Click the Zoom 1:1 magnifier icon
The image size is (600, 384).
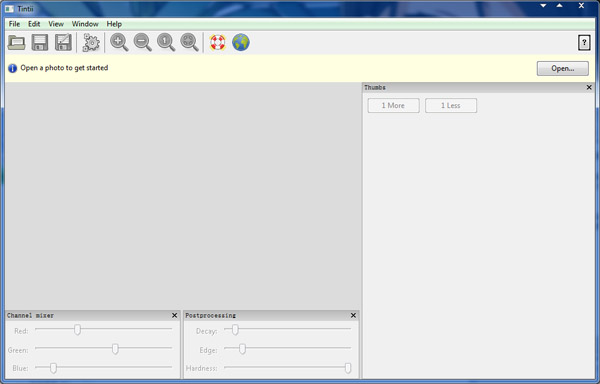[166, 42]
